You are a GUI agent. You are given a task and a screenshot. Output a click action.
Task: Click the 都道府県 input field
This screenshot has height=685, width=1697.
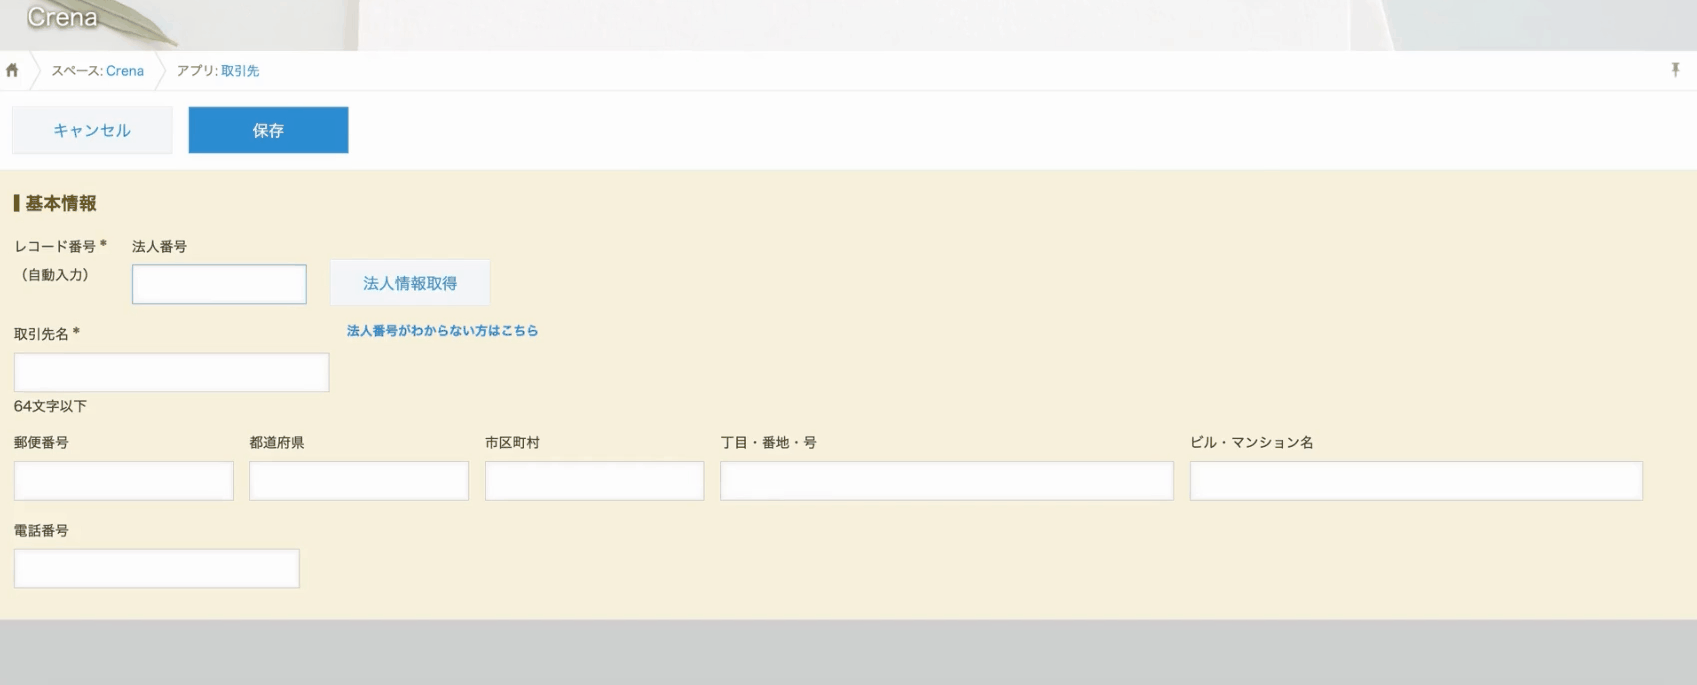[359, 481]
